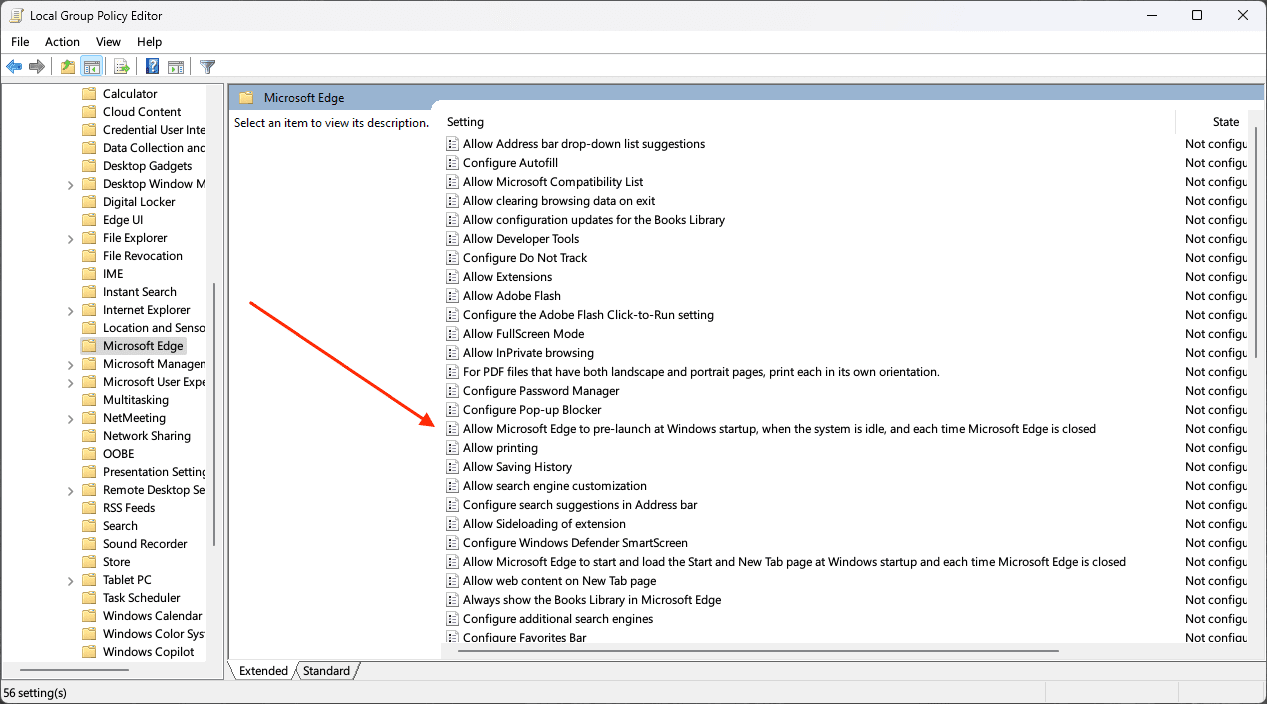Open the Help menu
1267x704 pixels.
pyautogui.click(x=149, y=42)
